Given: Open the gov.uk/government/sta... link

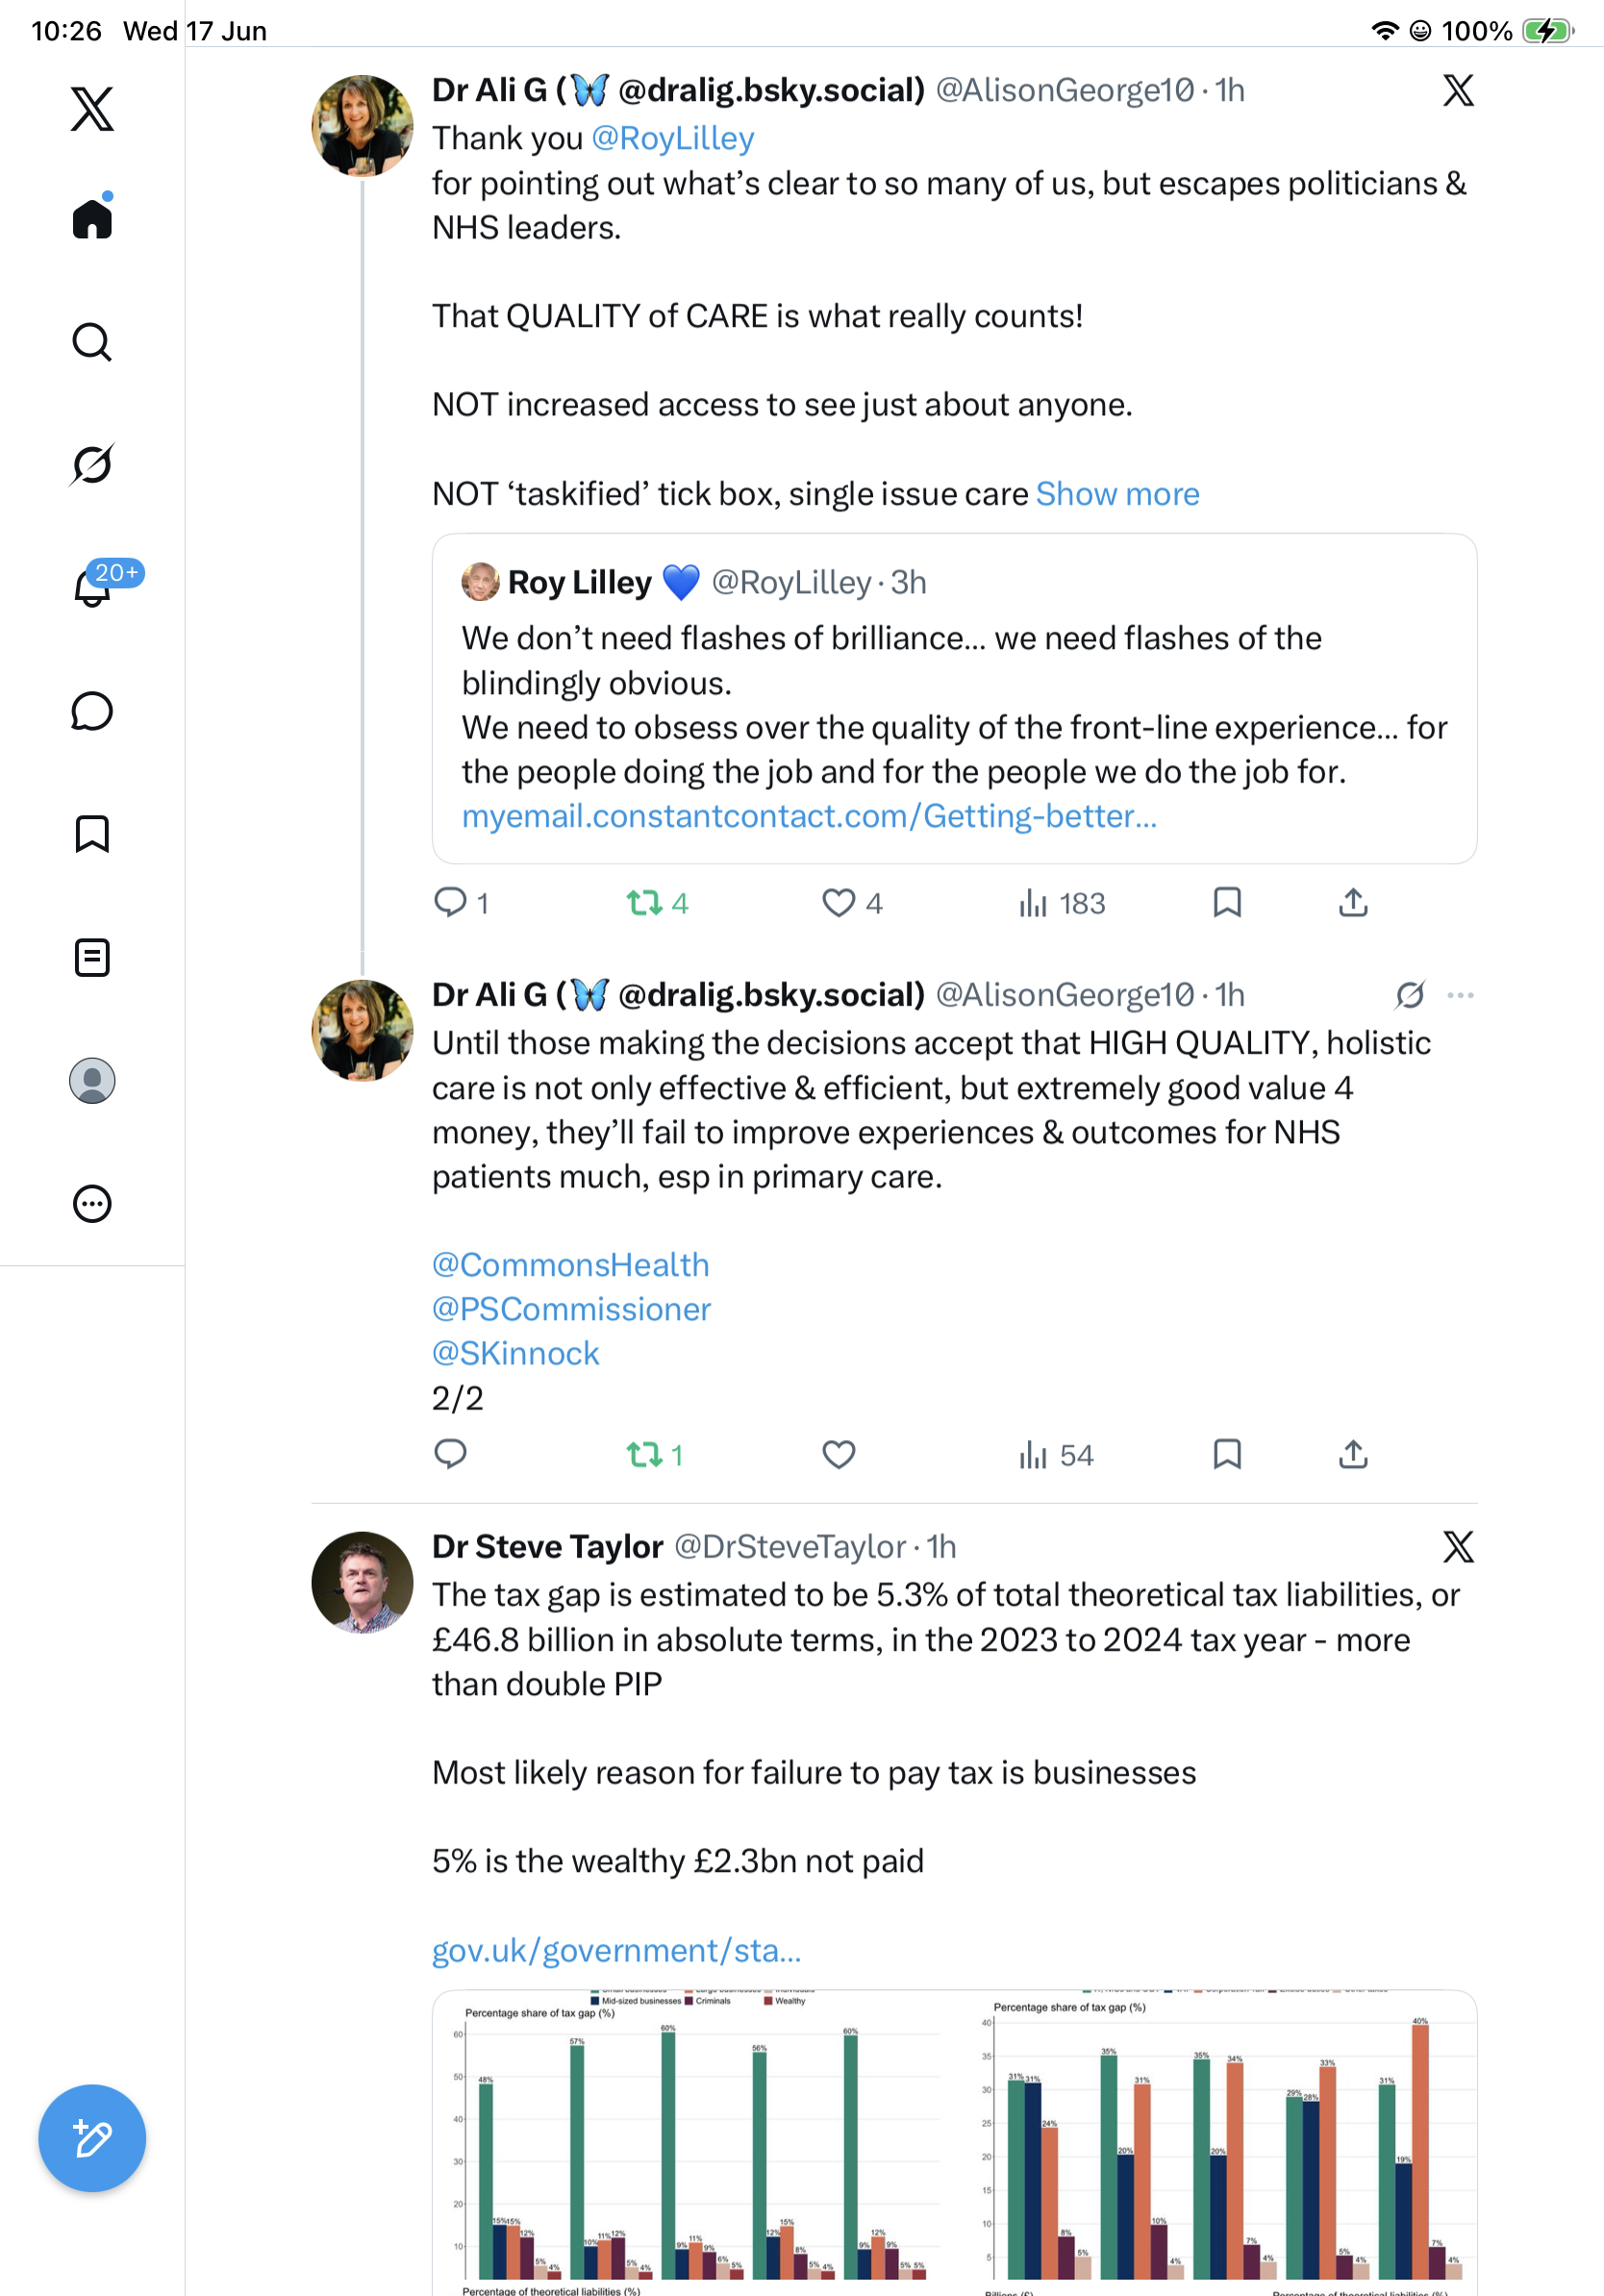Looking at the screenshot, I should coord(616,1950).
